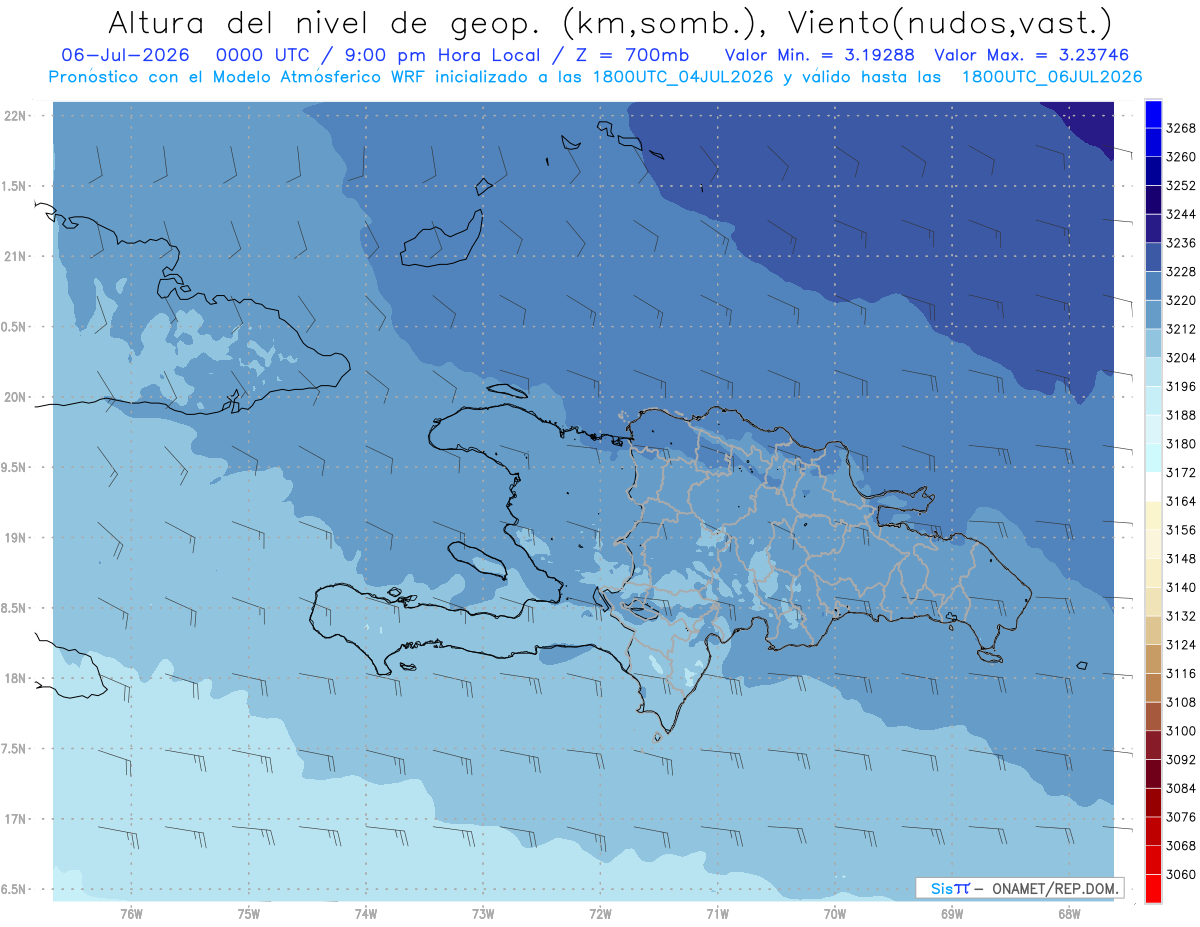Image resolution: width=1200 pixels, height=927 pixels.
Task: Click the '17N' latitude label
Action: tap(15, 819)
